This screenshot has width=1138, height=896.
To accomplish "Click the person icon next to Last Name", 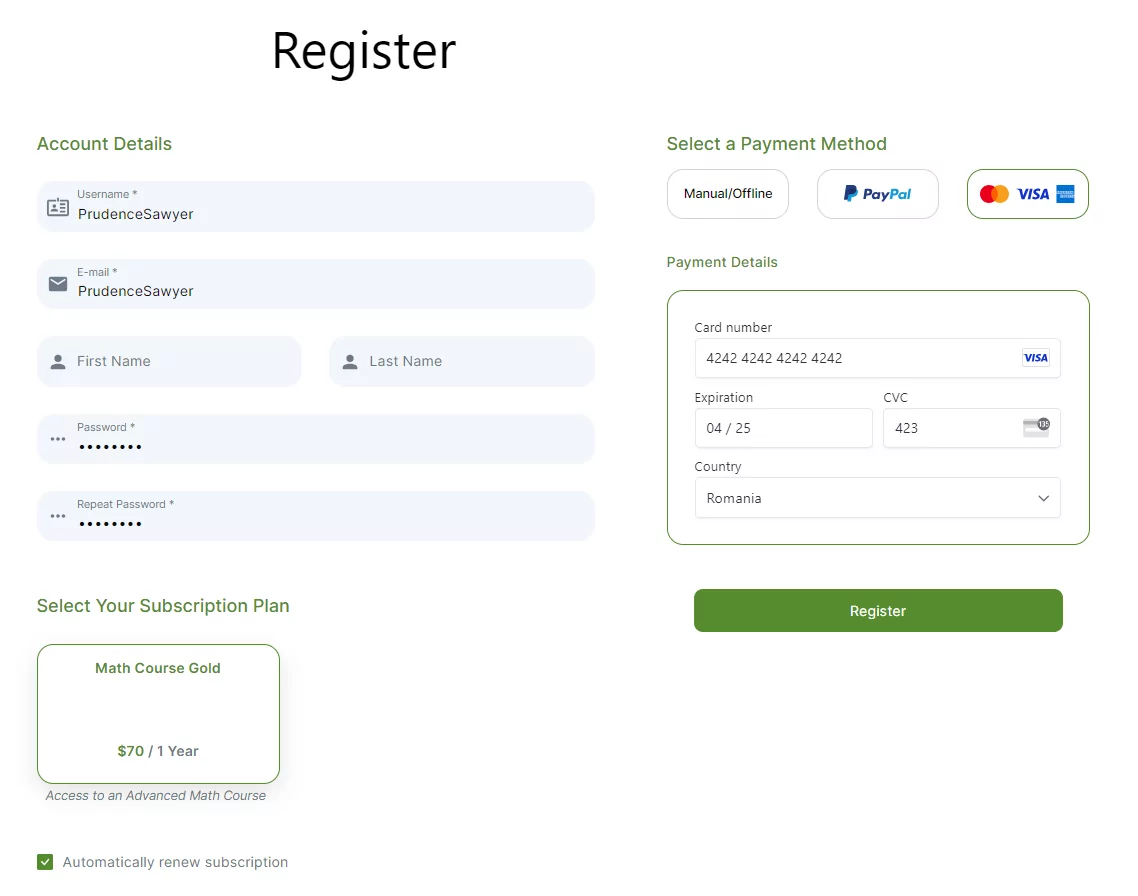I will (350, 361).
